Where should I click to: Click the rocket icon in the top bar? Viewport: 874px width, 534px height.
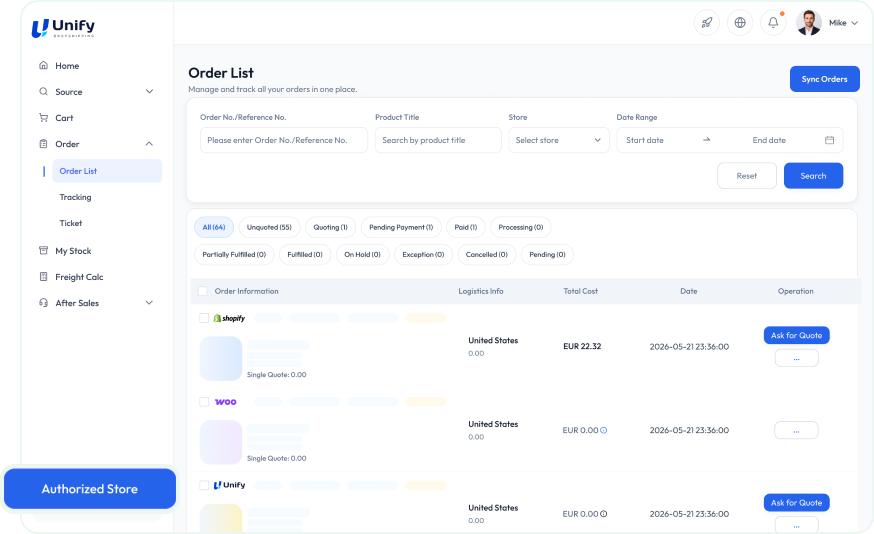(707, 23)
